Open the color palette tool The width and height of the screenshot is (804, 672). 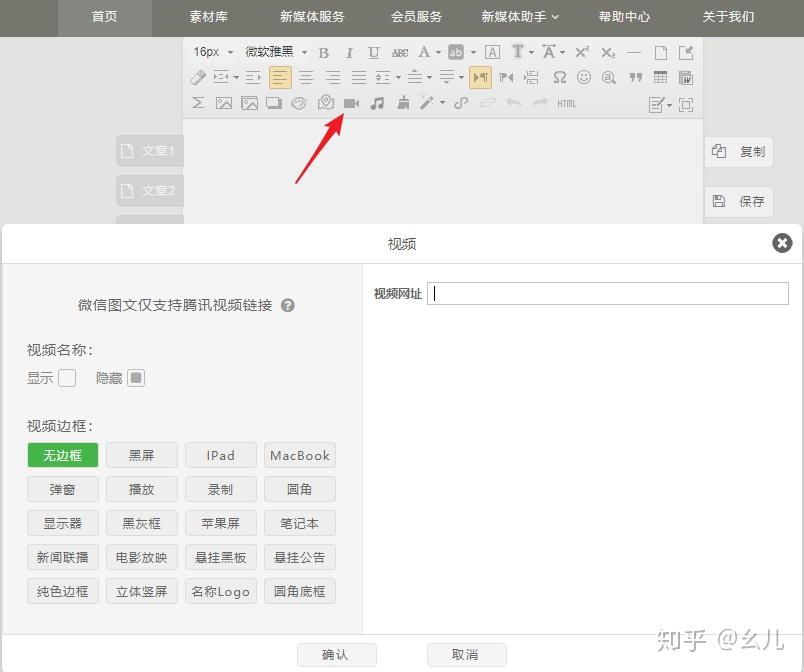[x=299, y=104]
